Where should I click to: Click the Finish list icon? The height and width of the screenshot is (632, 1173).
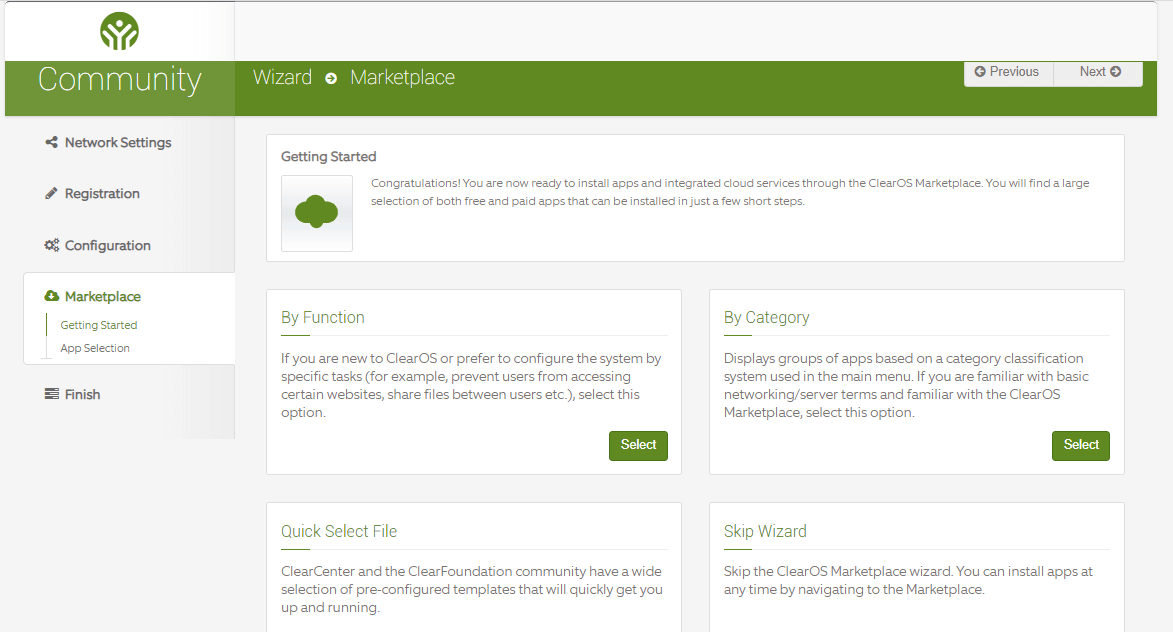[51, 394]
